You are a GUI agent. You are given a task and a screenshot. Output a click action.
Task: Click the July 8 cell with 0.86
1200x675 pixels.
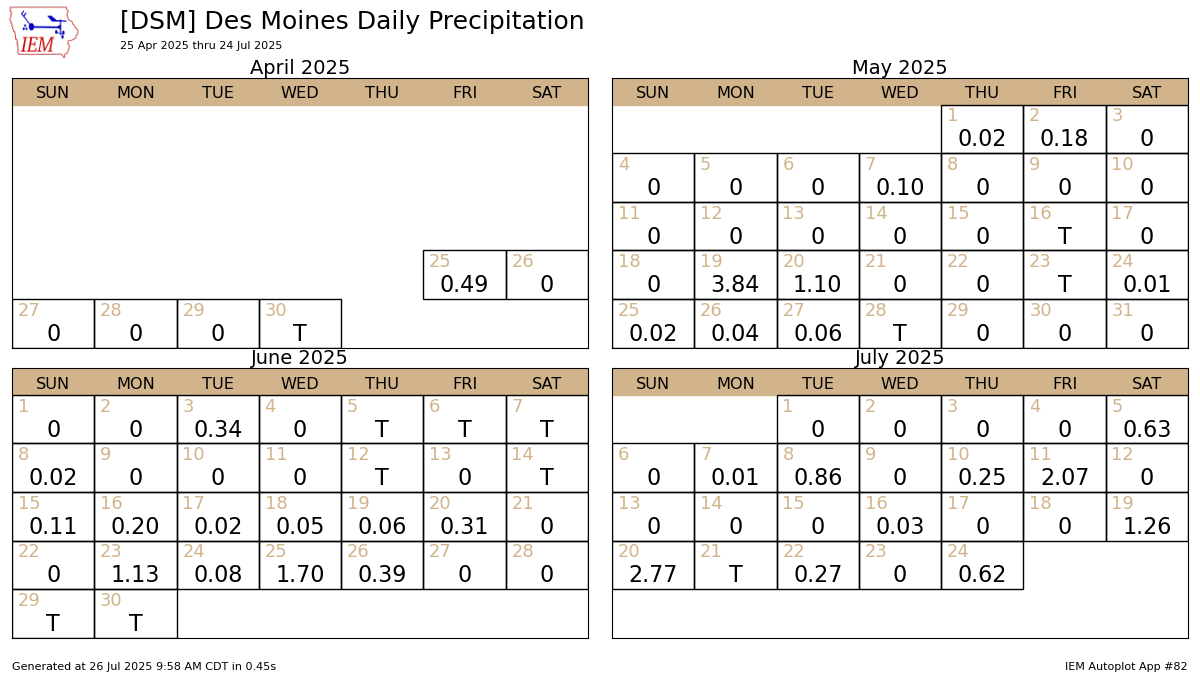(x=818, y=468)
